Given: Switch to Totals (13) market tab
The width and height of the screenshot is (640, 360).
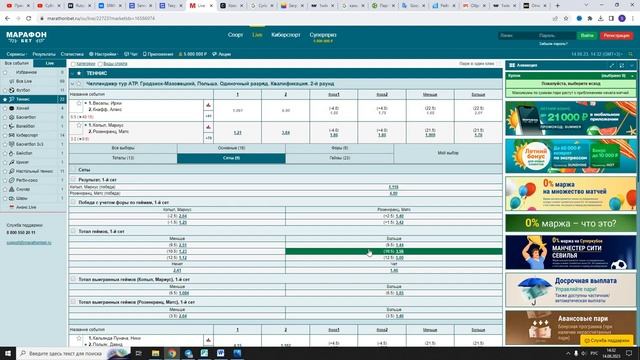Looking at the screenshot, I should point(123,158).
